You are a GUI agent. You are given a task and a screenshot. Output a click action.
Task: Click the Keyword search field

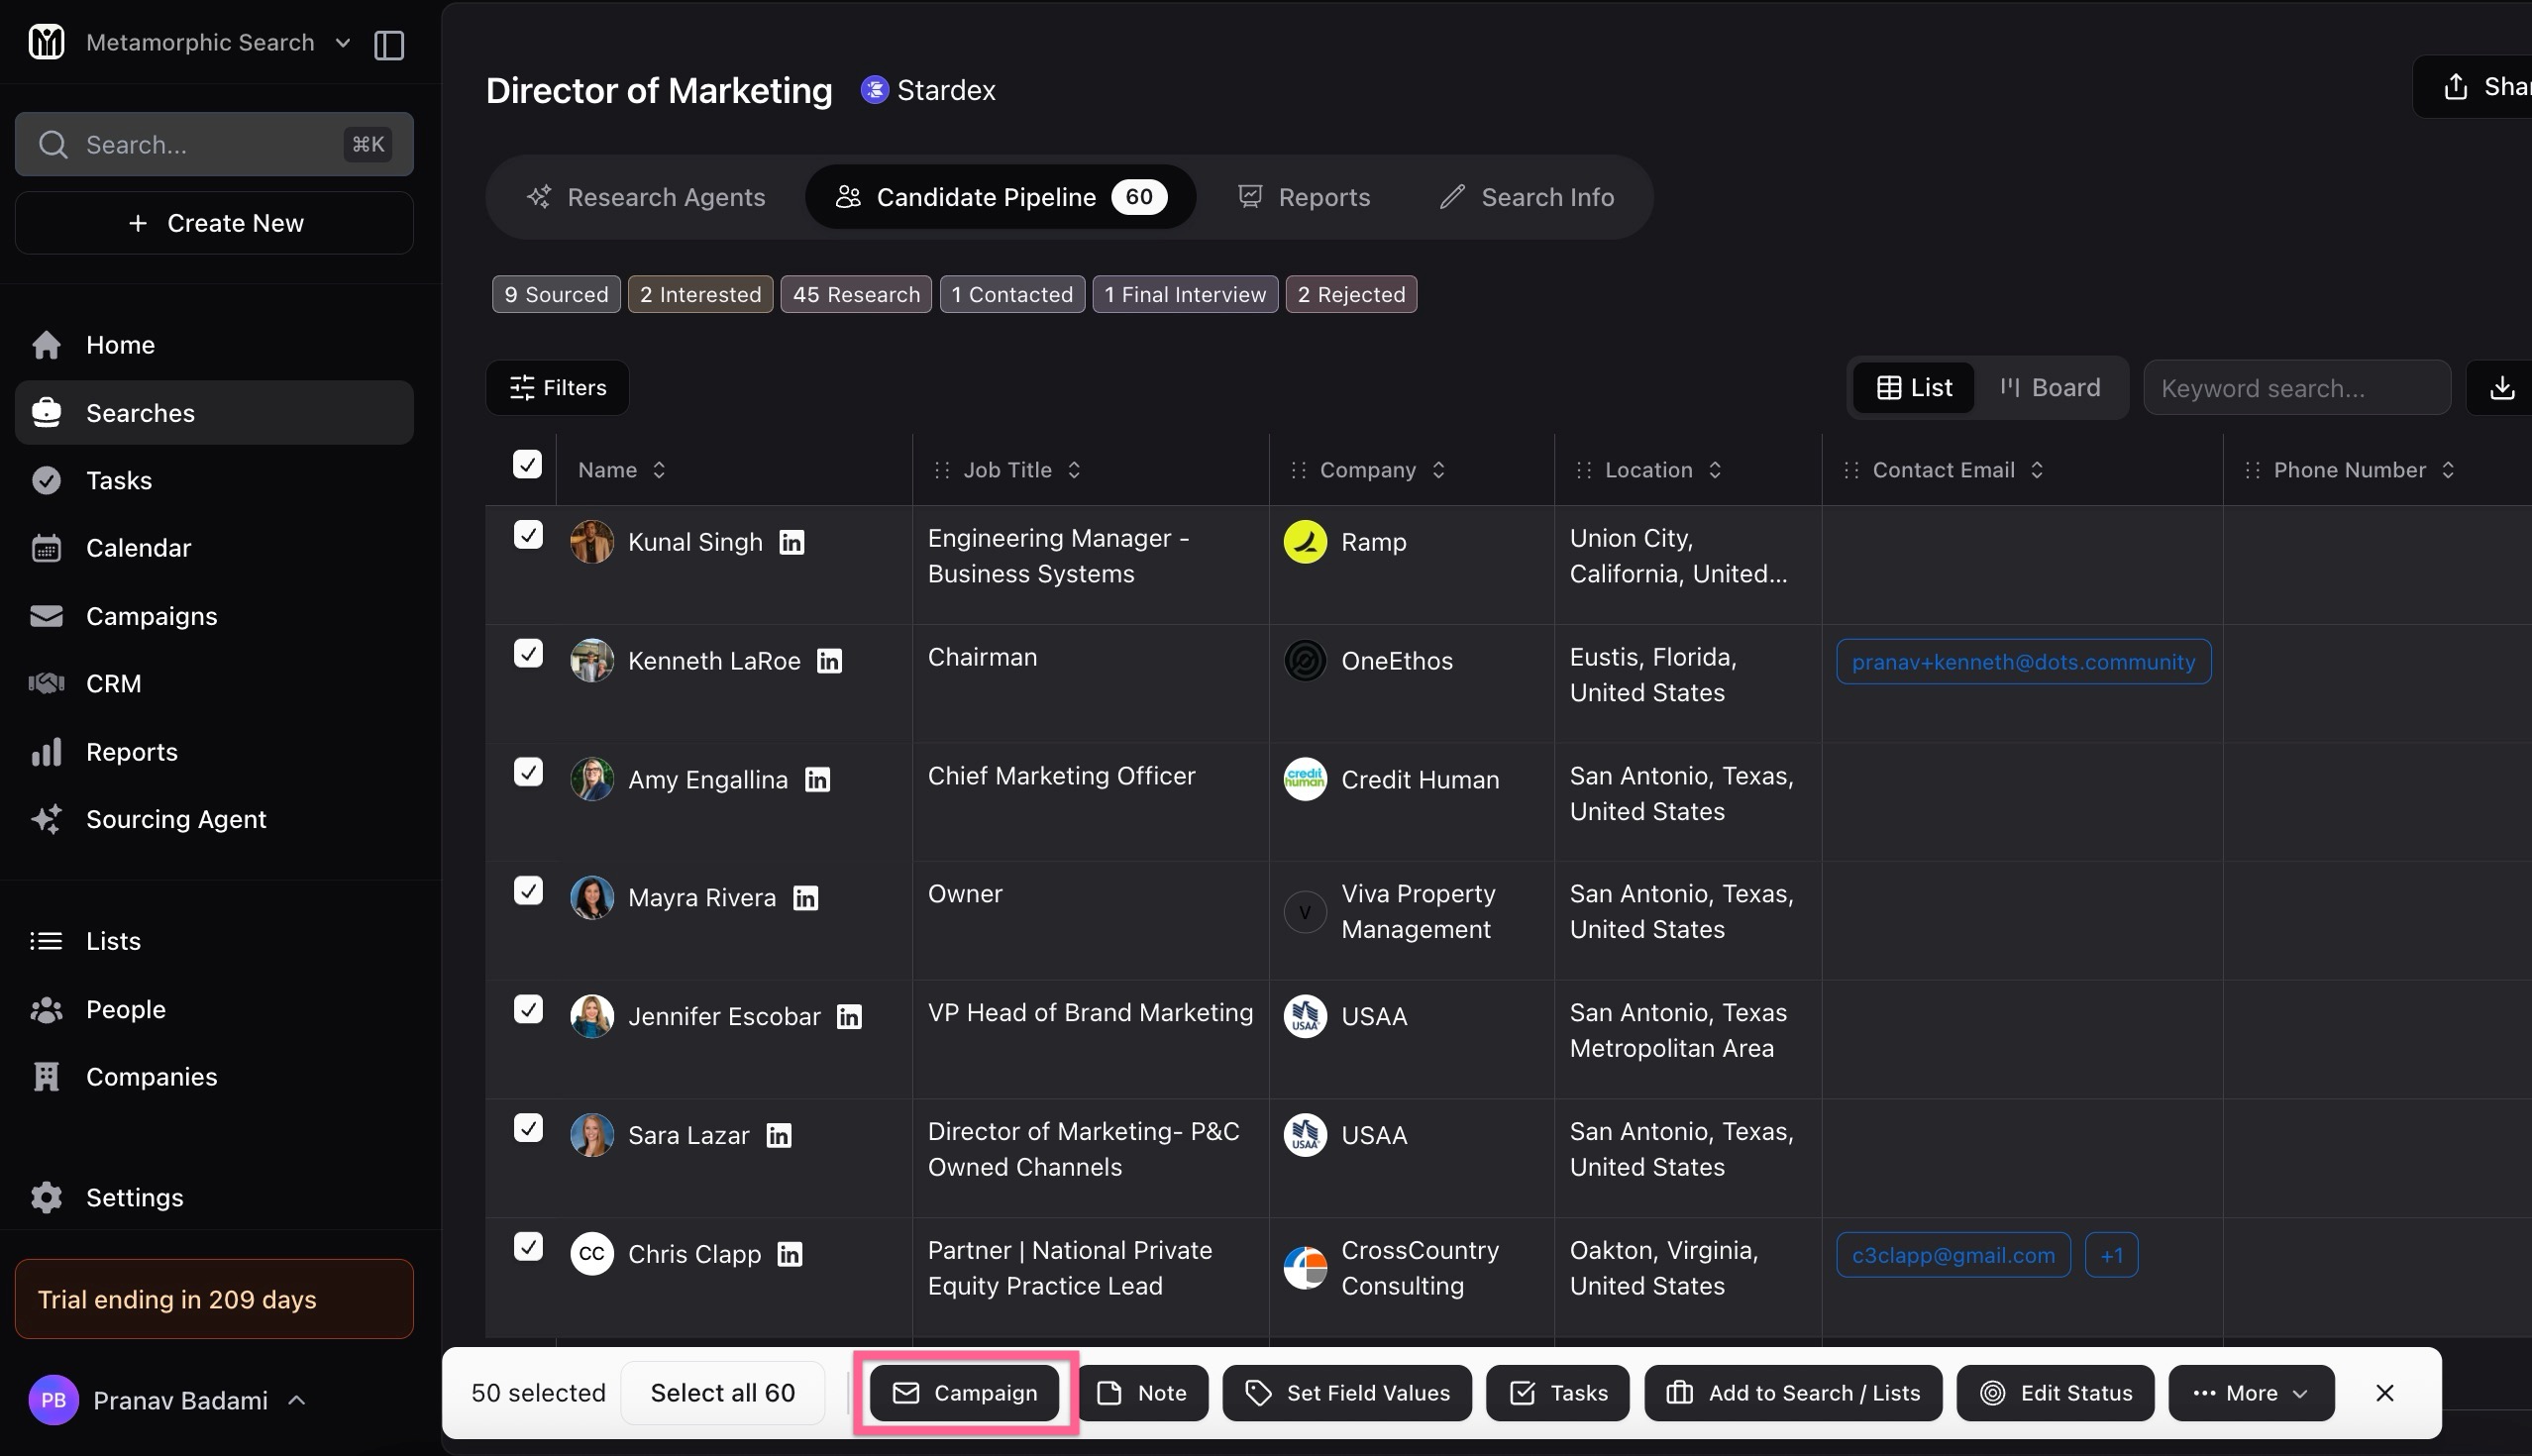[2296, 388]
